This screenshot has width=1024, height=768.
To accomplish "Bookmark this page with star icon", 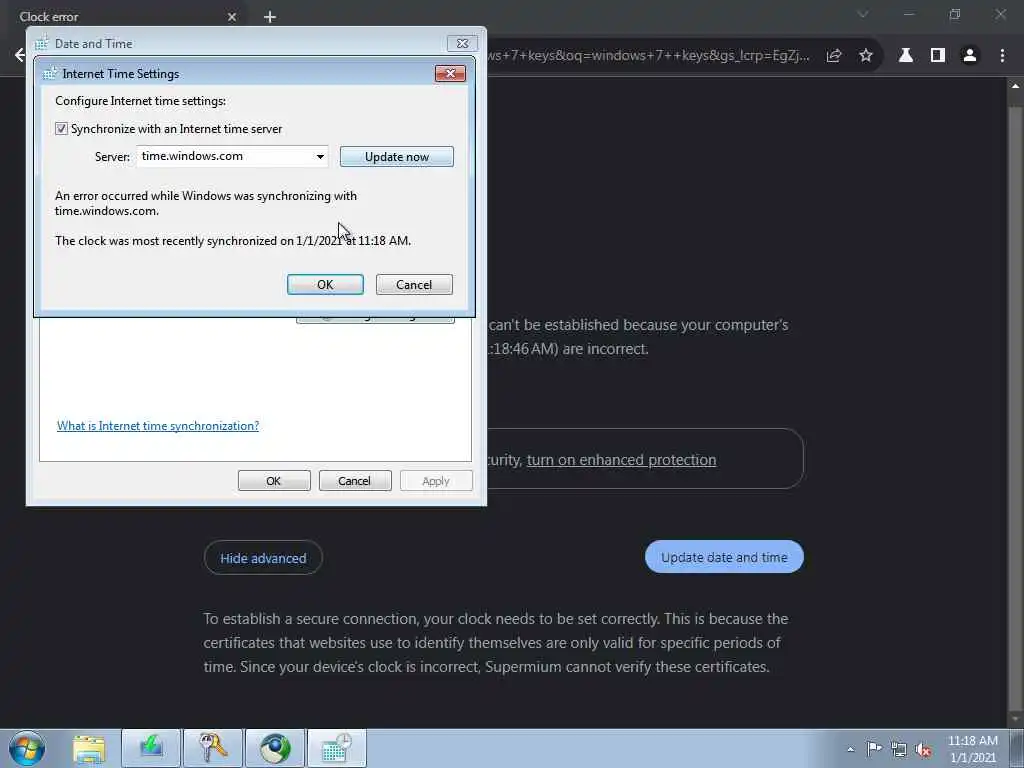I will coord(866,56).
